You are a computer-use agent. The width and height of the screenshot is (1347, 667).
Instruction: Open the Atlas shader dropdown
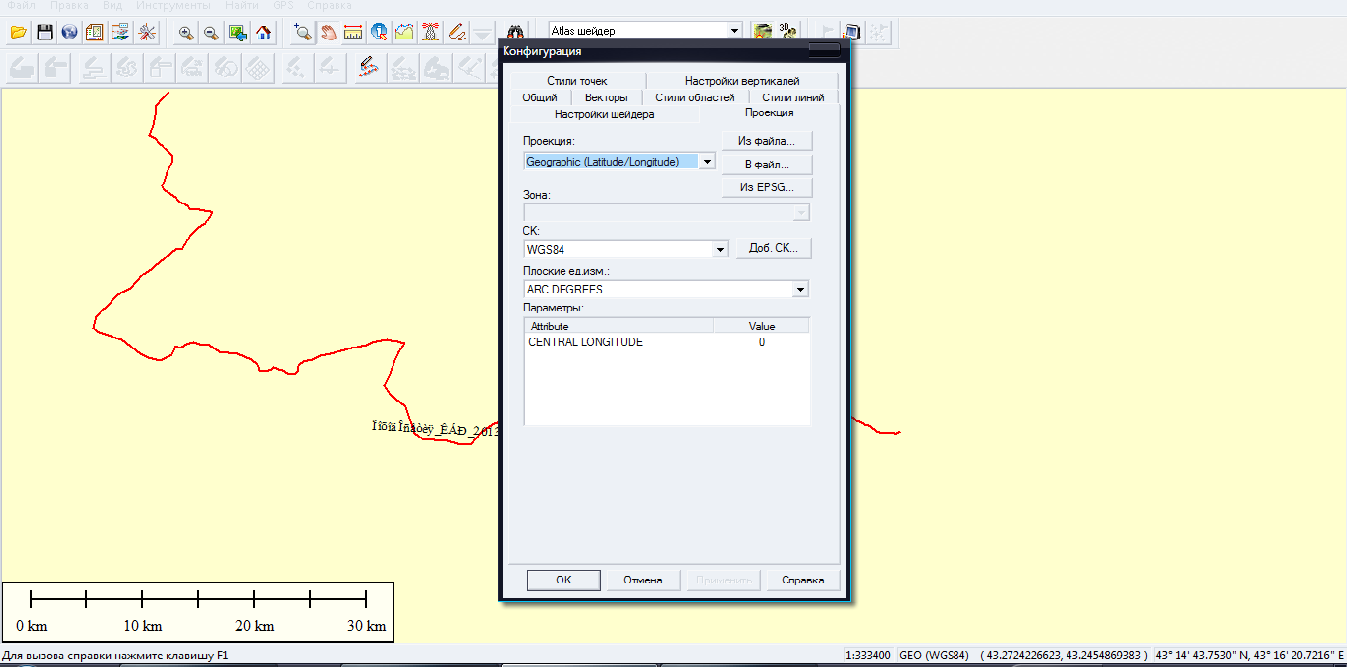click(x=735, y=31)
